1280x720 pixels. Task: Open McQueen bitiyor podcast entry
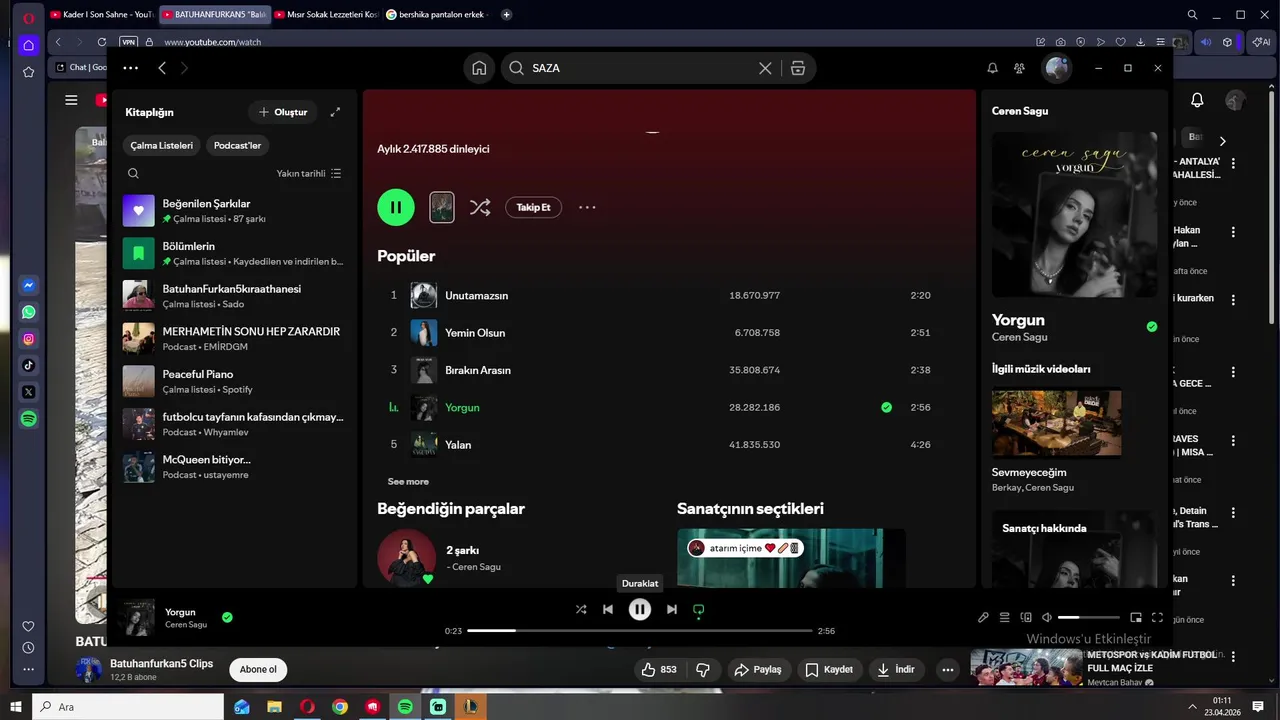click(233, 466)
